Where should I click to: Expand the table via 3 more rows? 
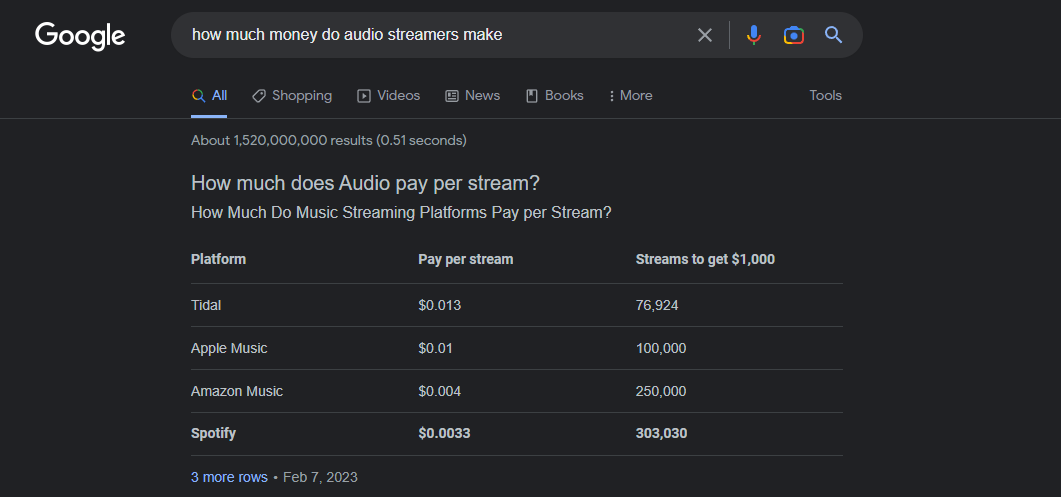click(x=229, y=477)
